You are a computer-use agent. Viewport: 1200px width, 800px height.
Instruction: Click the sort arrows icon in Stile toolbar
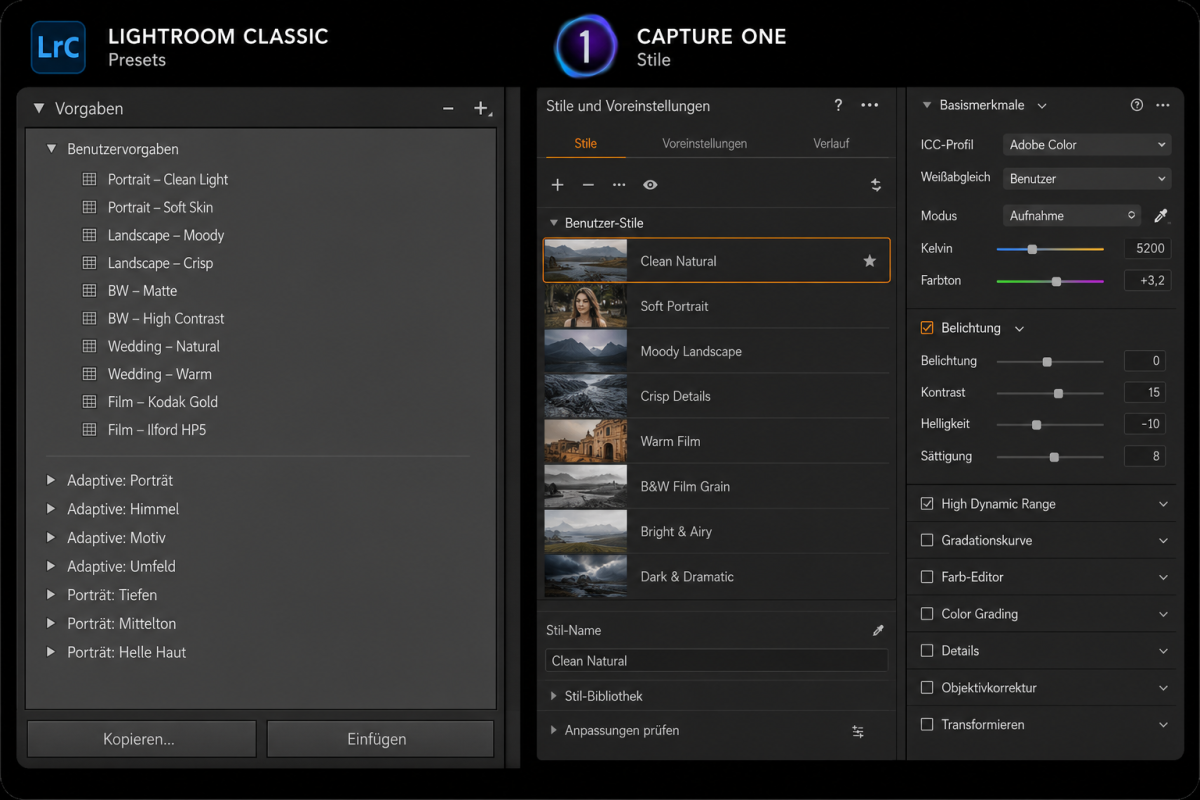(x=876, y=185)
